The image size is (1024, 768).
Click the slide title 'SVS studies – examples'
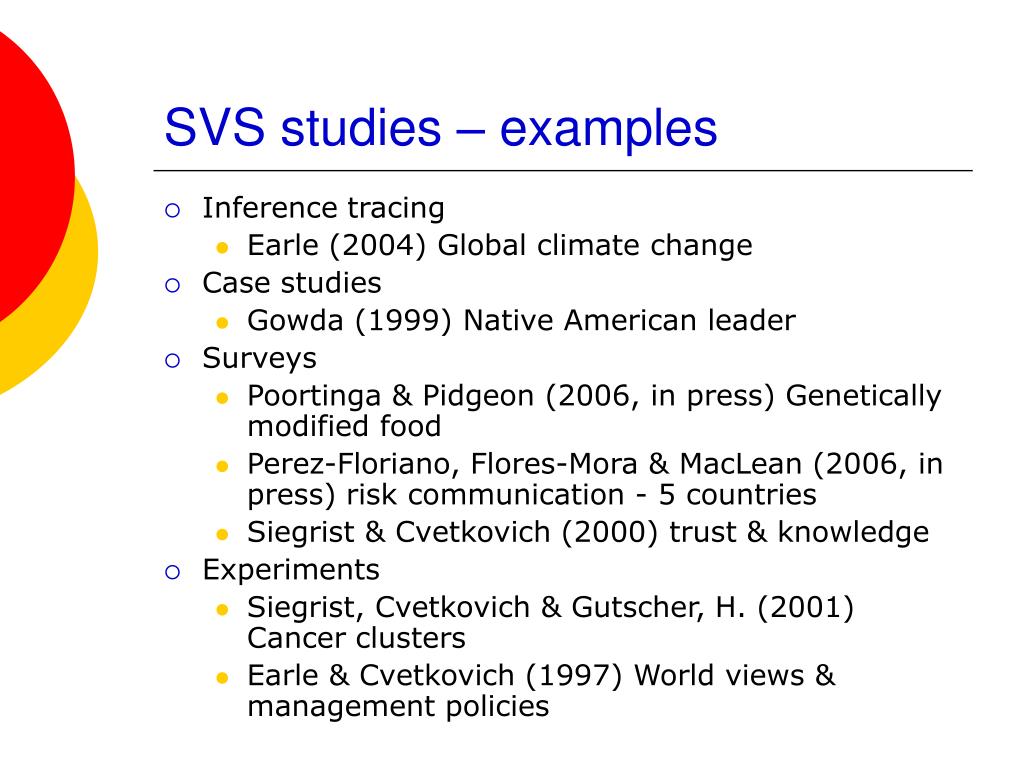[x=441, y=129]
